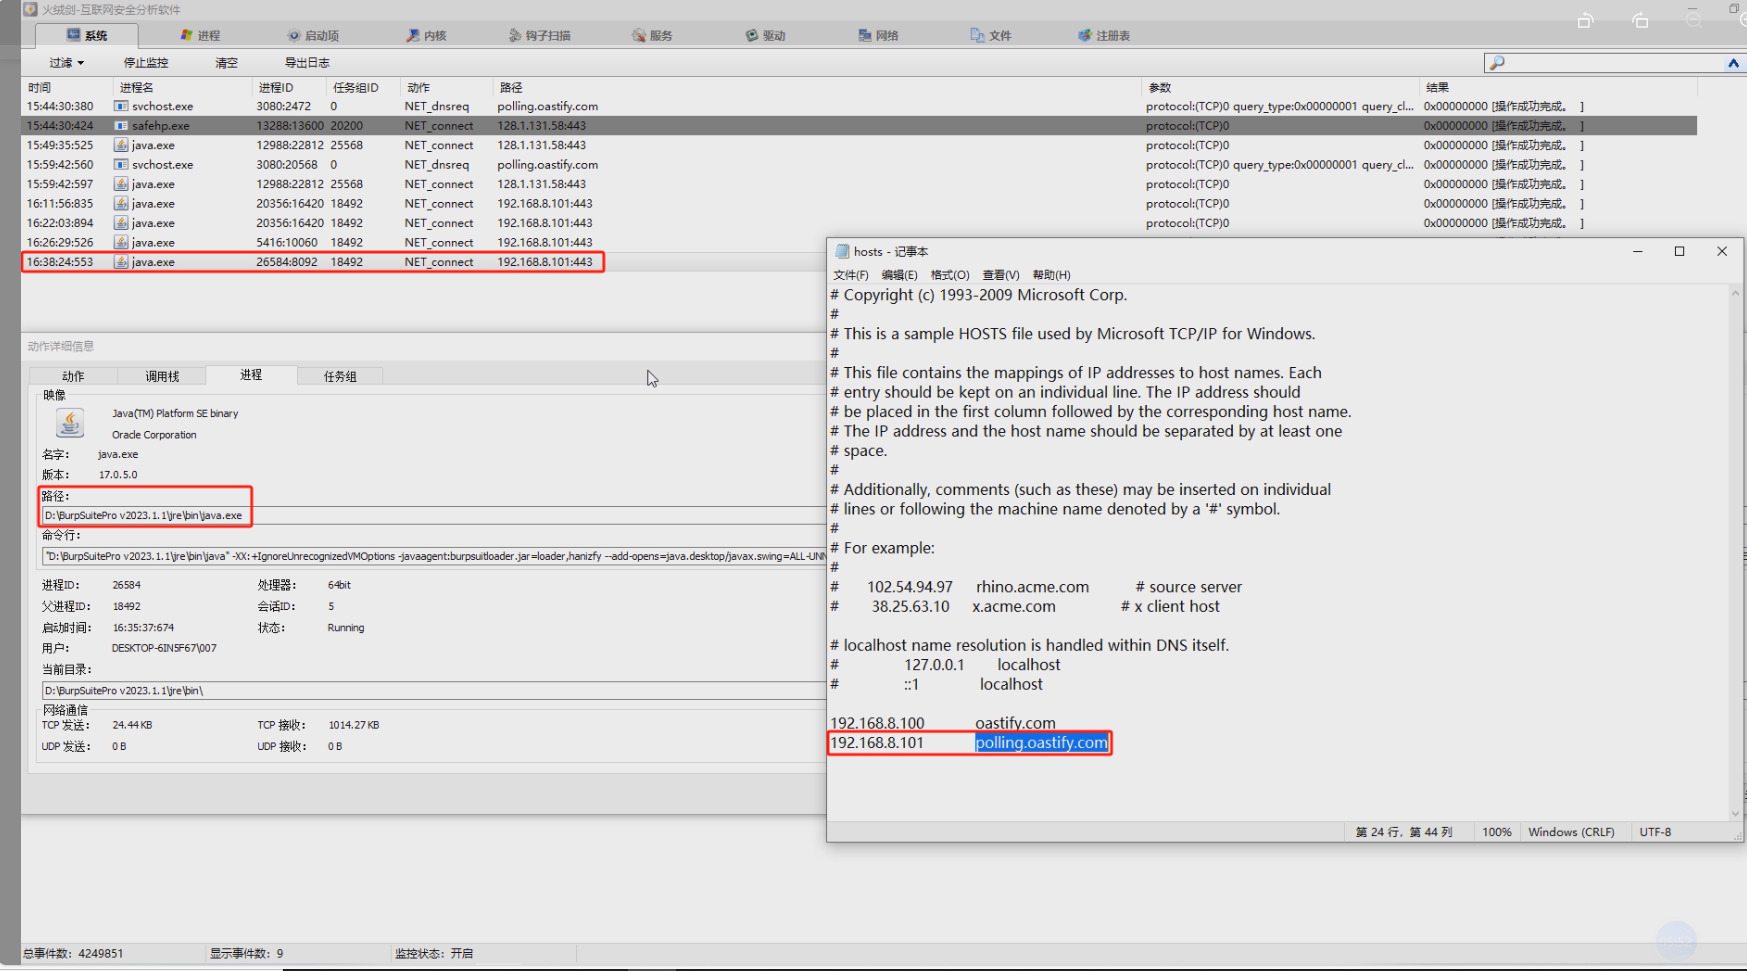Click the safehp.exe process icon
Image resolution: width=1747 pixels, height=971 pixels.
tap(121, 126)
